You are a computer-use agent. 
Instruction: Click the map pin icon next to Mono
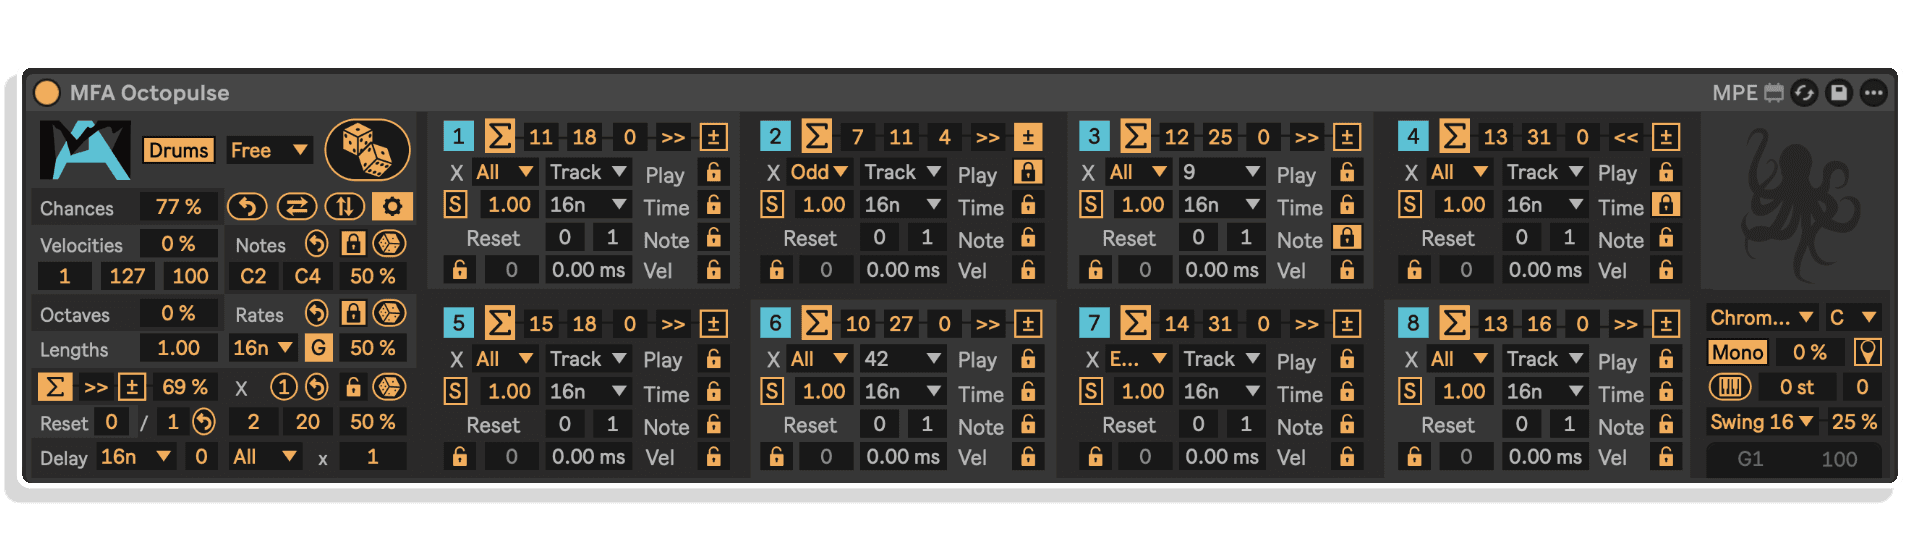1867,352
